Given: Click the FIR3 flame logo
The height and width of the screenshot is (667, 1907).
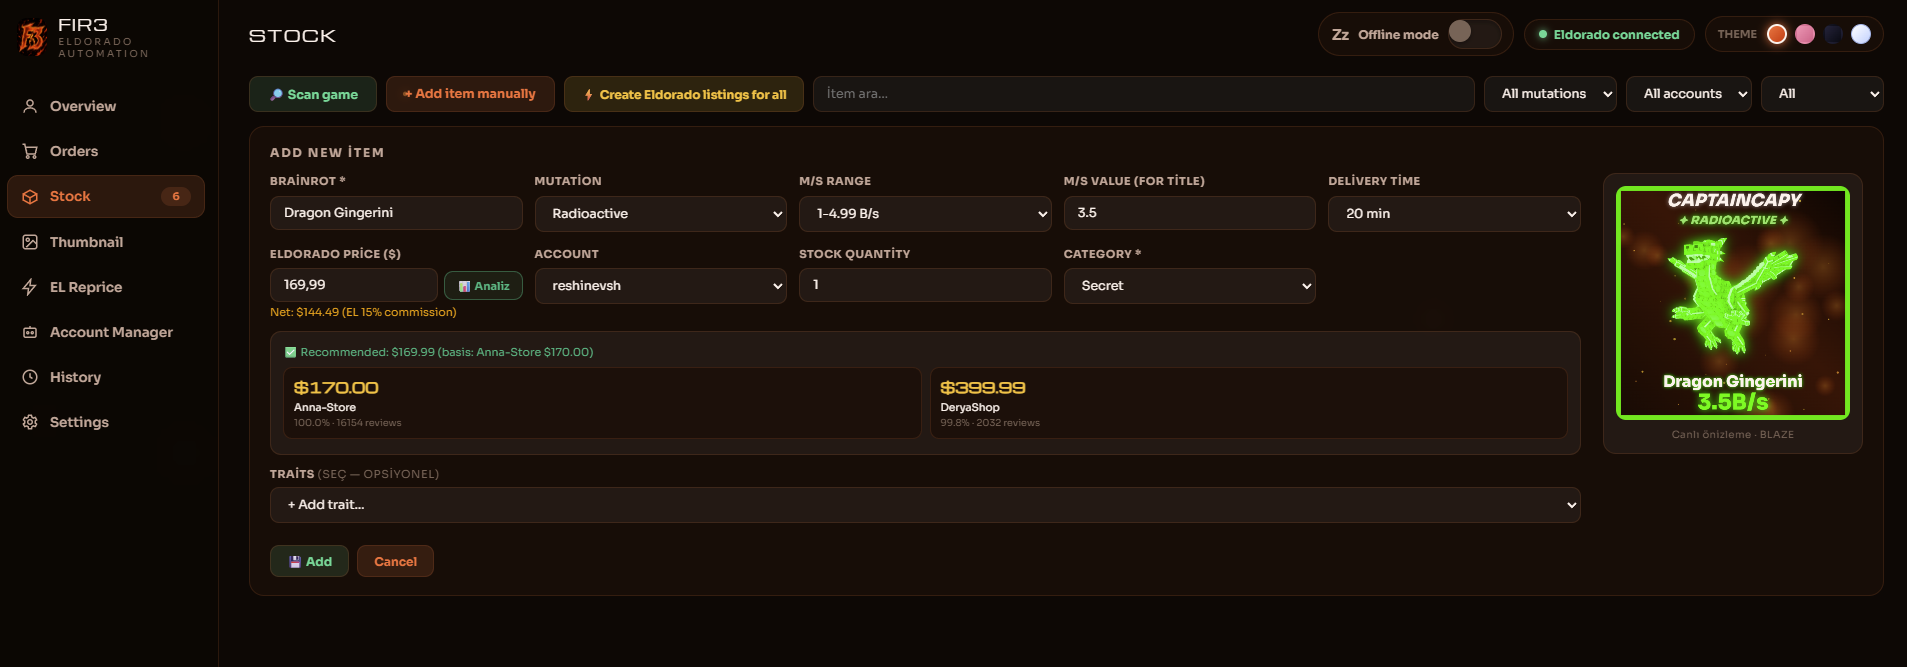Looking at the screenshot, I should [32, 38].
